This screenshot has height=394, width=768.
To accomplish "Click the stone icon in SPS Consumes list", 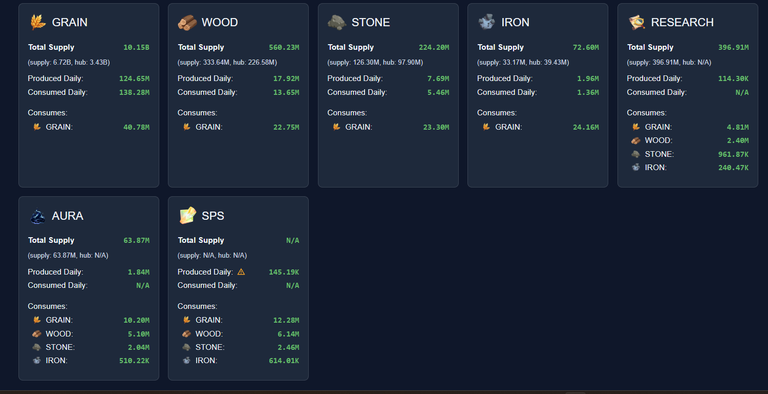I will pyautogui.click(x=186, y=347).
